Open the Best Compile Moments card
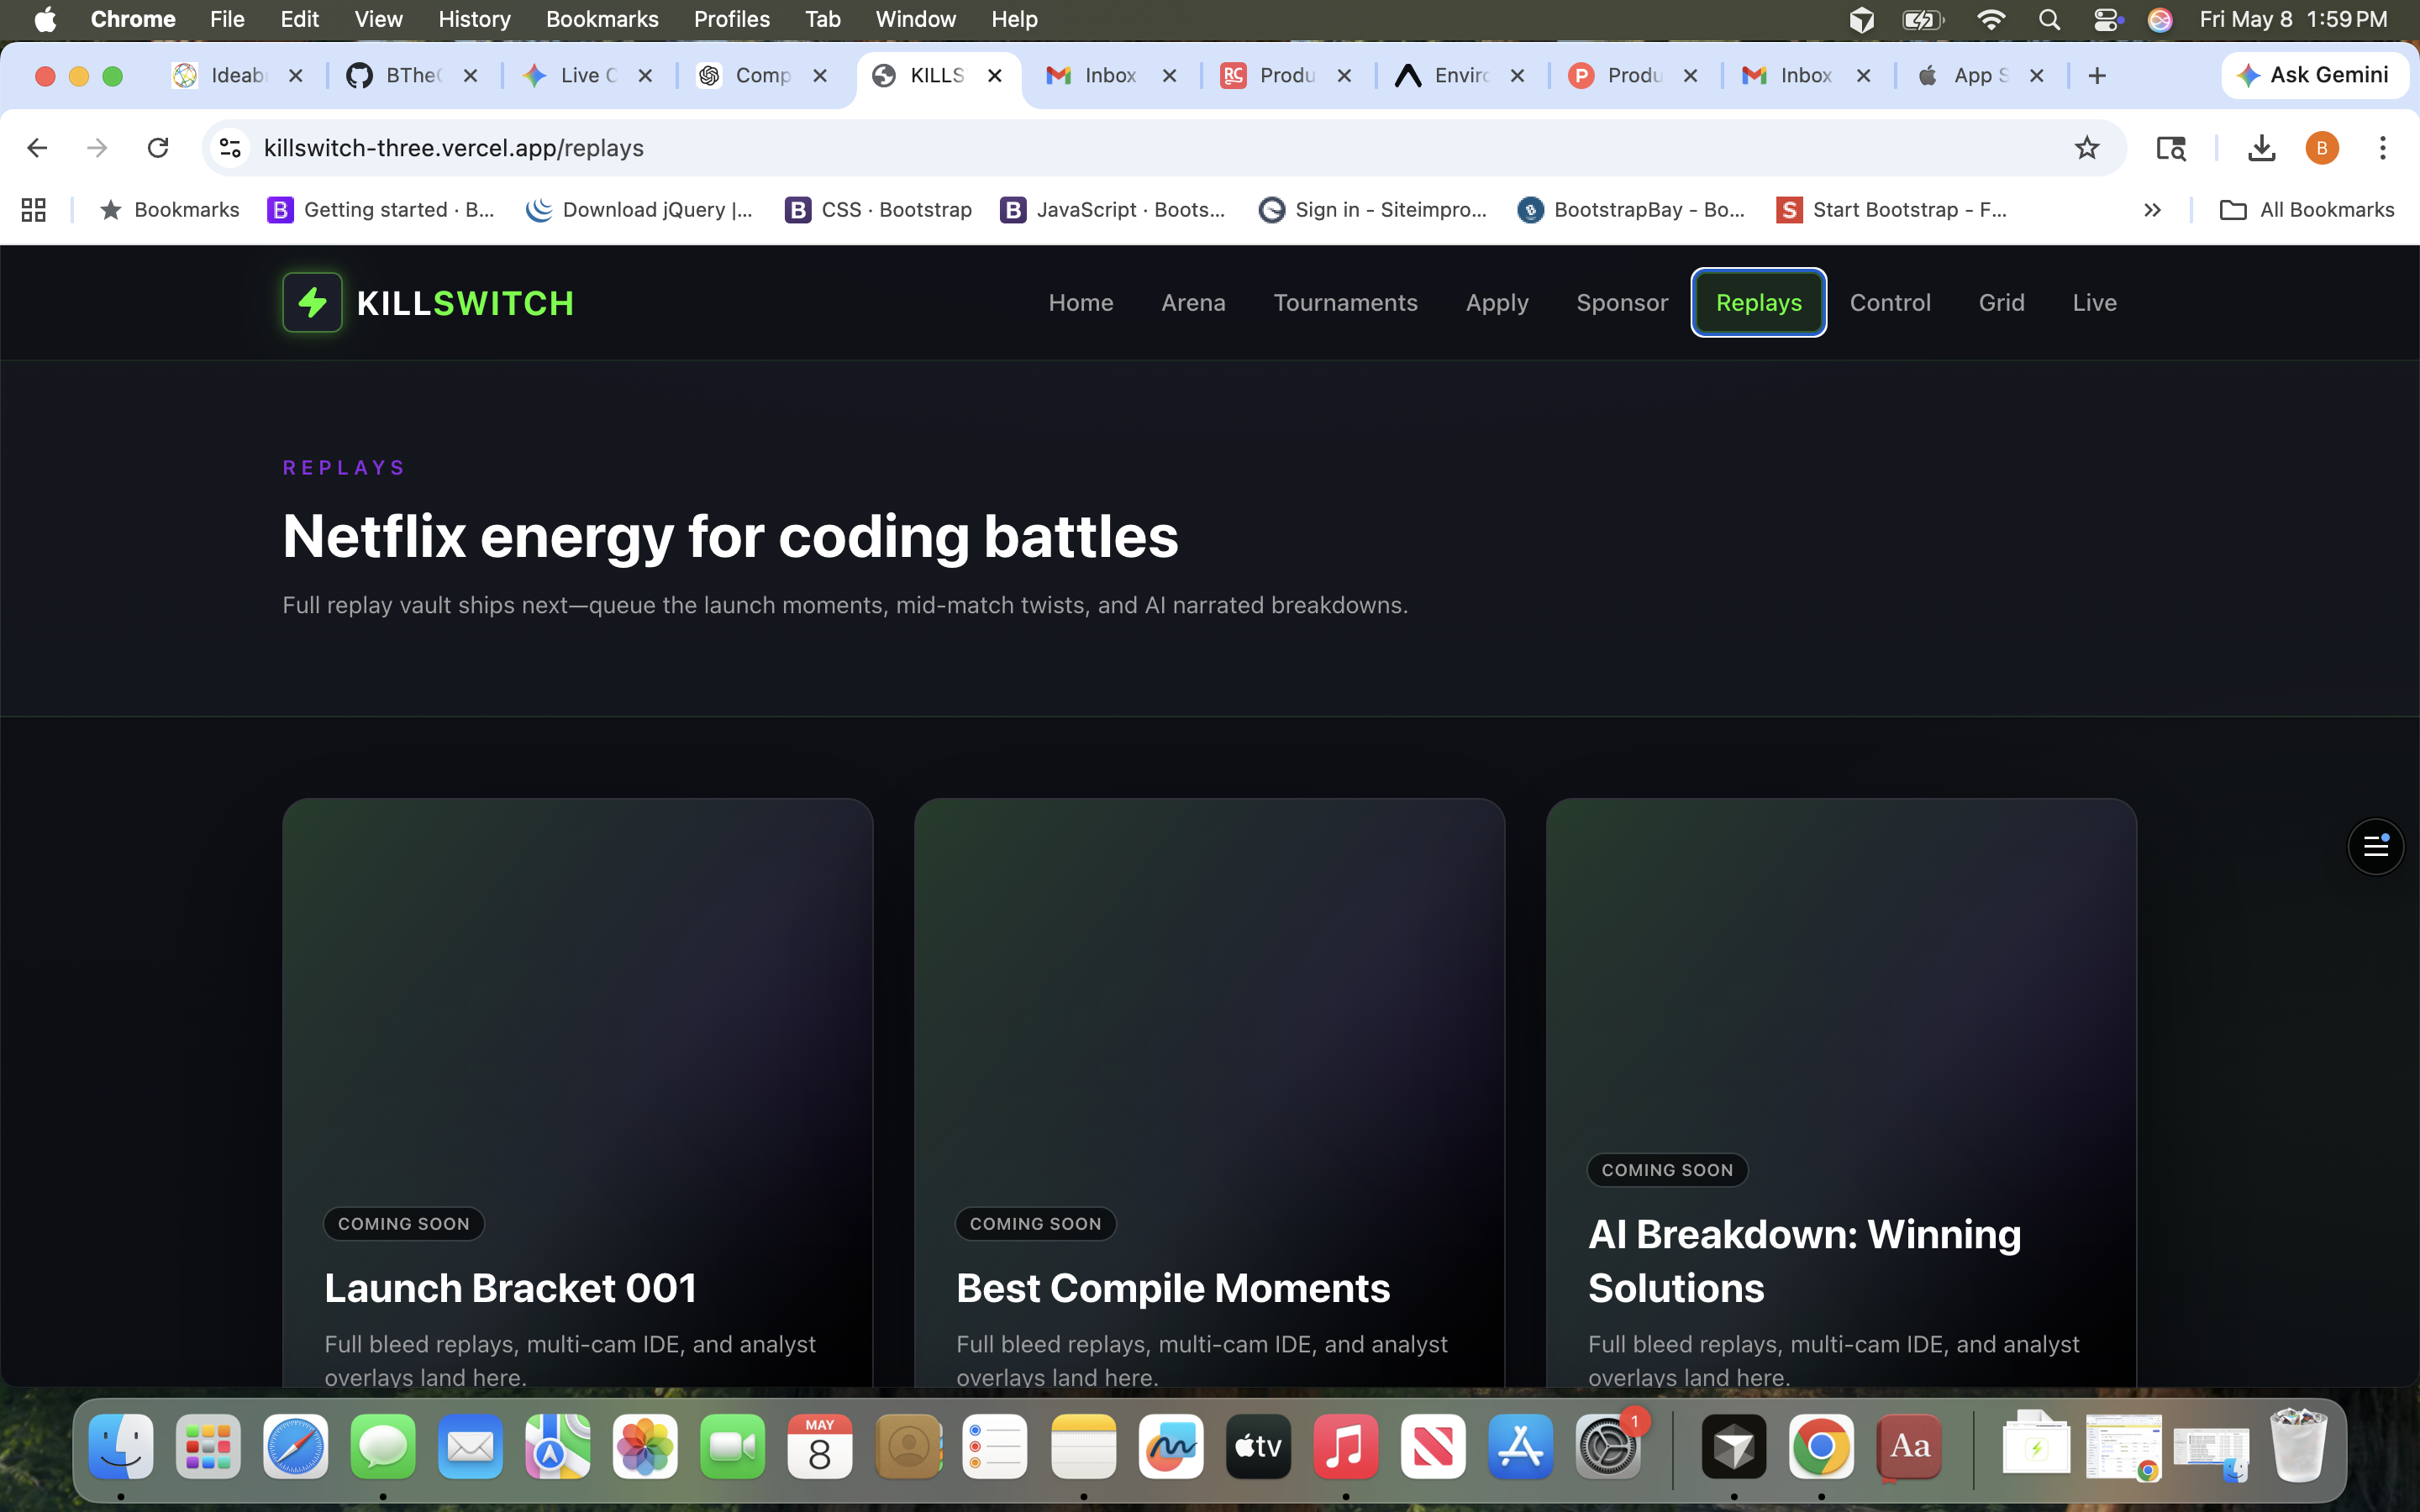The height and width of the screenshot is (1512, 2420). [1209, 1092]
